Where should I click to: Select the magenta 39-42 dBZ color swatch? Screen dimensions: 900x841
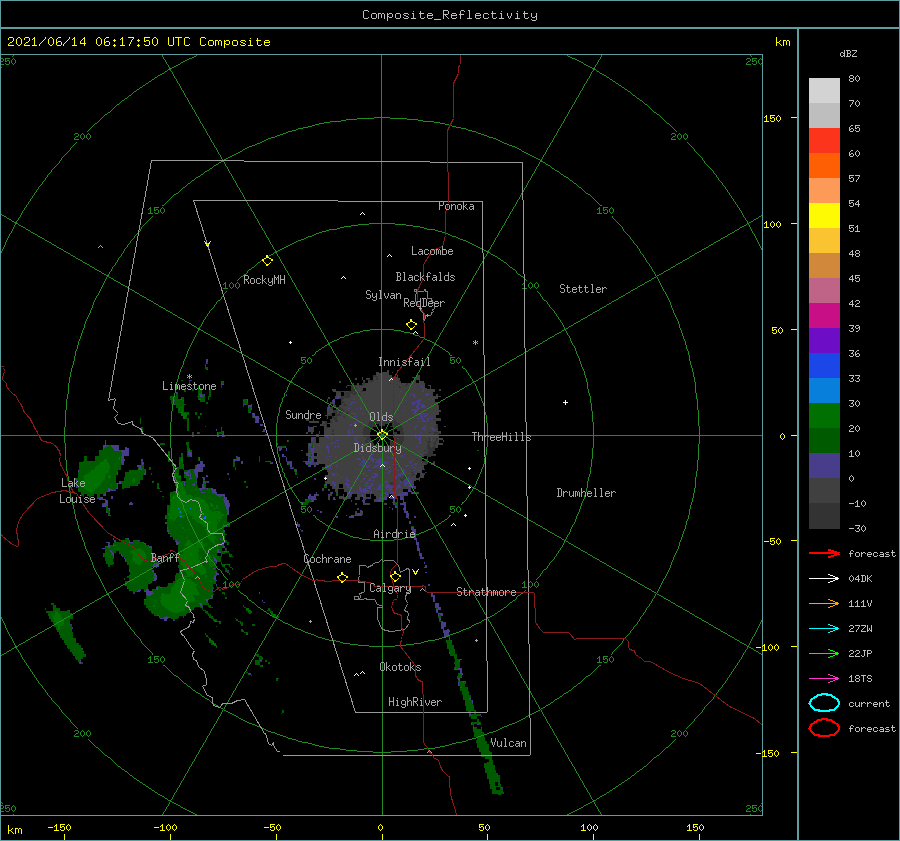click(824, 316)
